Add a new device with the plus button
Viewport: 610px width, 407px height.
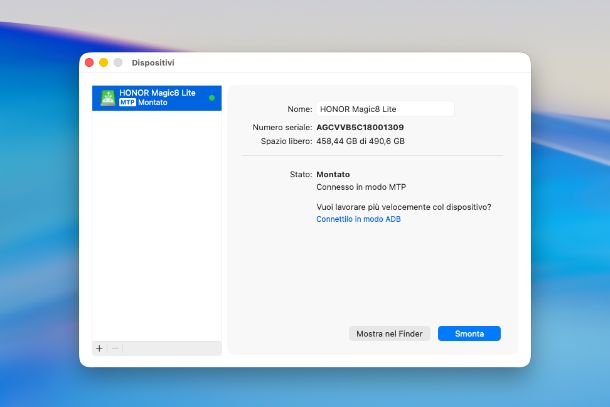tap(100, 348)
